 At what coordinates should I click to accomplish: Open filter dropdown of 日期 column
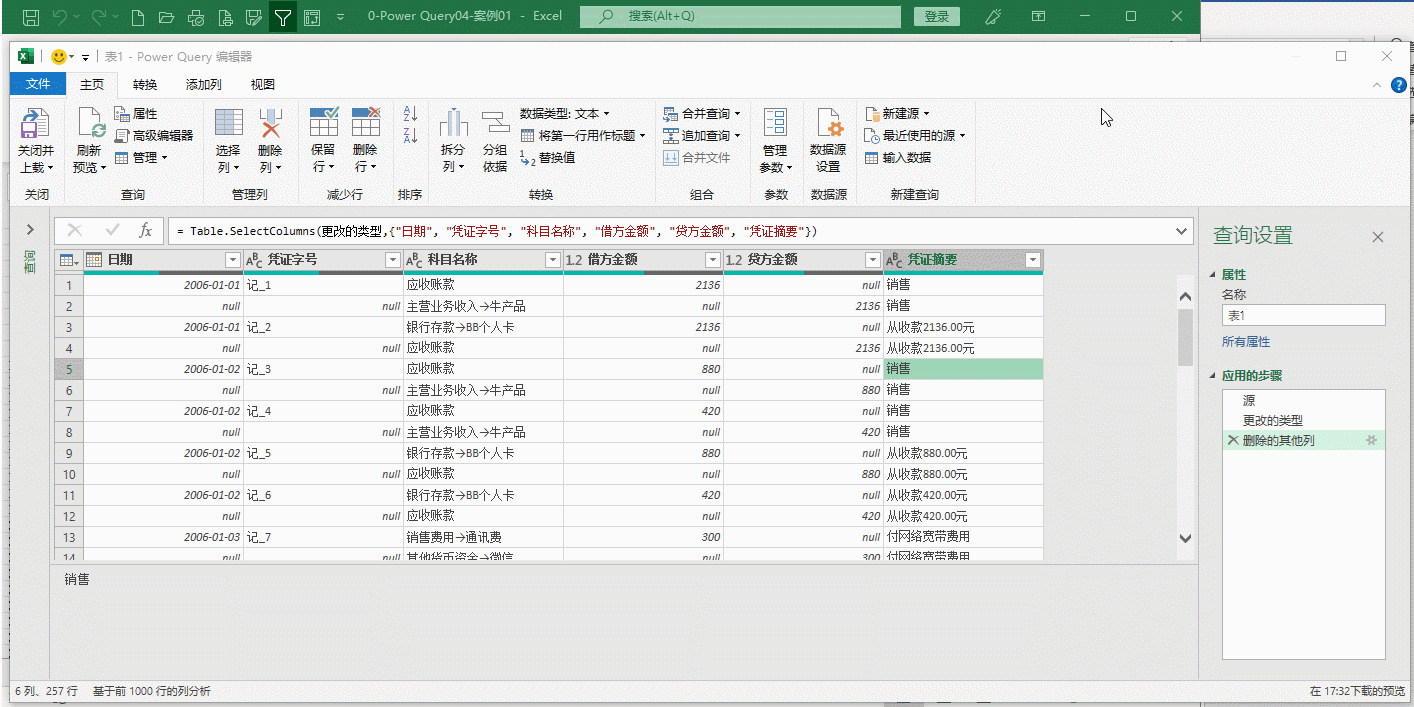point(233,260)
